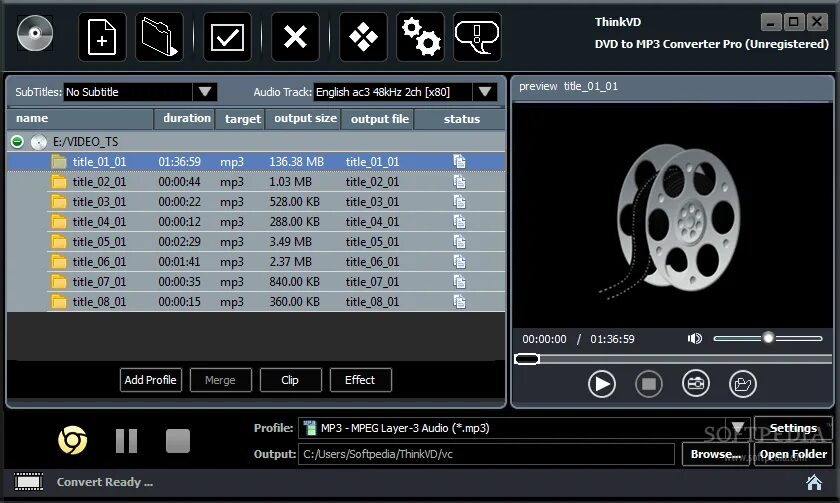Click status icon for title_03_01
The height and width of the screenshot is (503, 840).
click(459, 201)
